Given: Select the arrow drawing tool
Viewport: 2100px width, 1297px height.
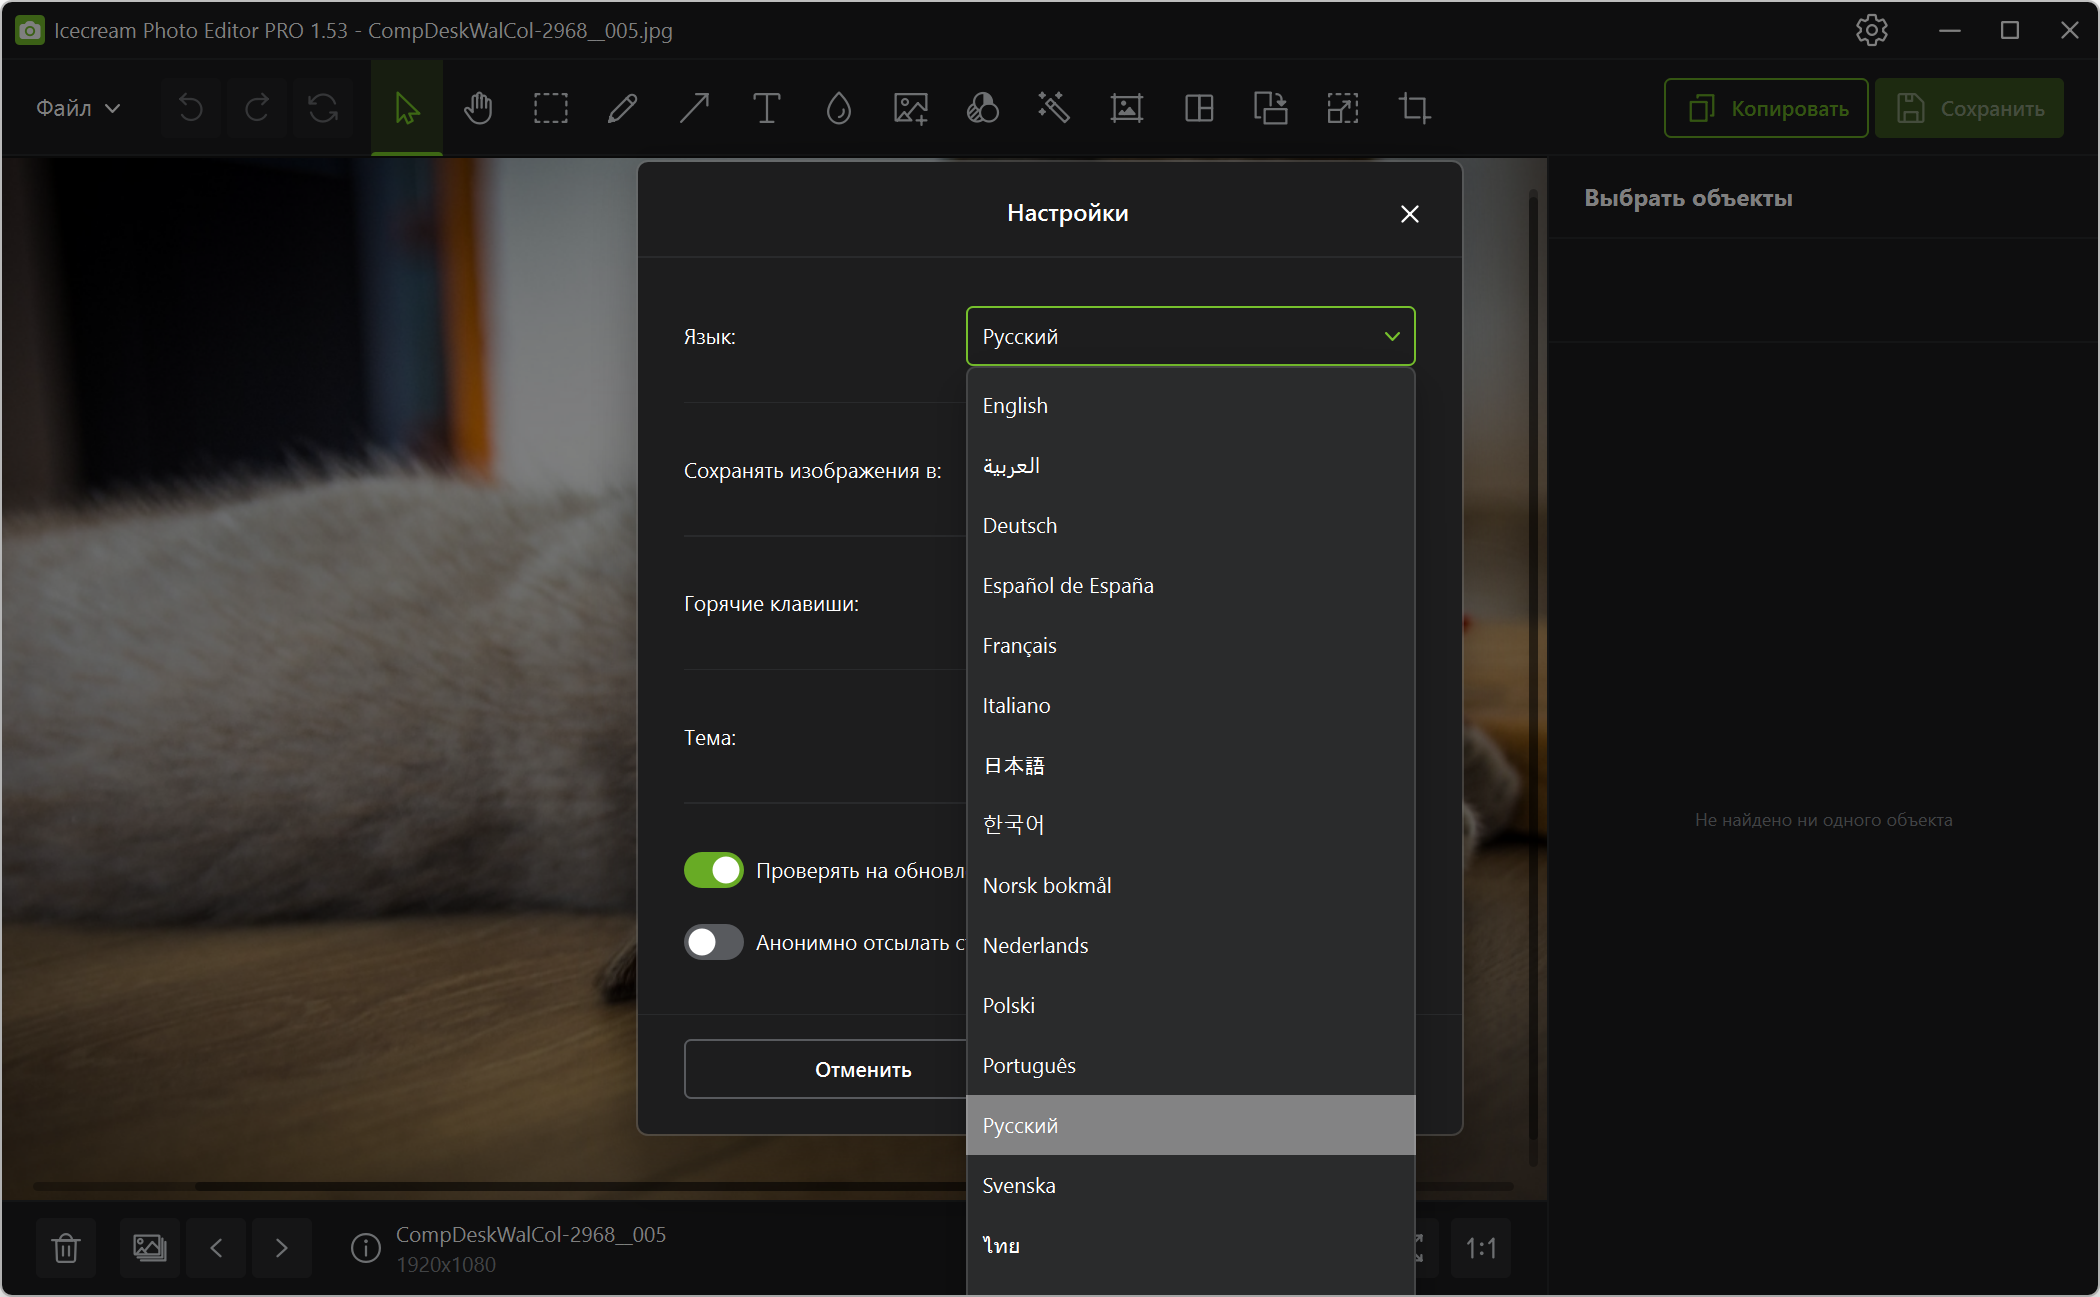Looking at the screenshot, I should (x=694, y=108).
